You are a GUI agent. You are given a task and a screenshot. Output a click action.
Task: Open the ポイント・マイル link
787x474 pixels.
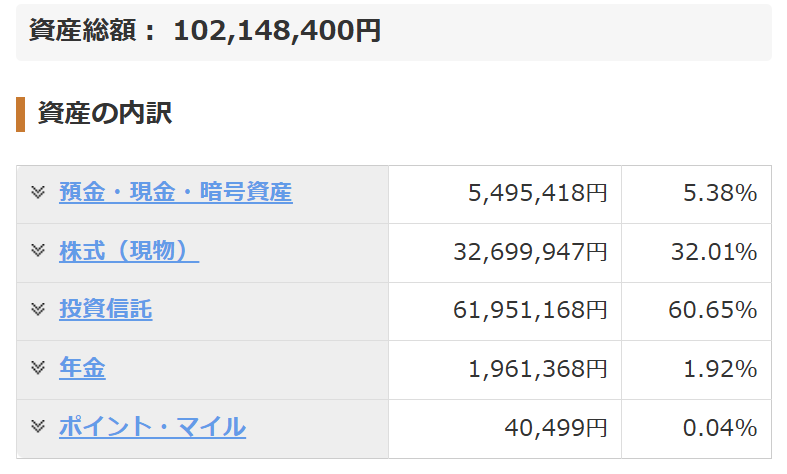[x=153, y=426]
